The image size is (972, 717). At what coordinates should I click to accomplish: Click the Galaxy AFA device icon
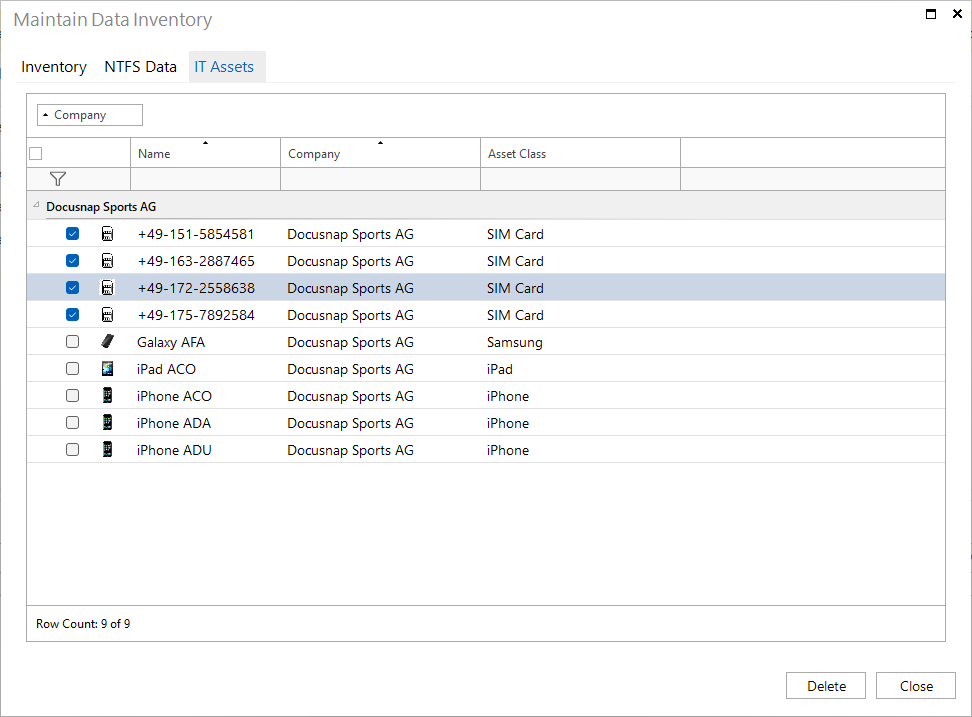point(107,341)
